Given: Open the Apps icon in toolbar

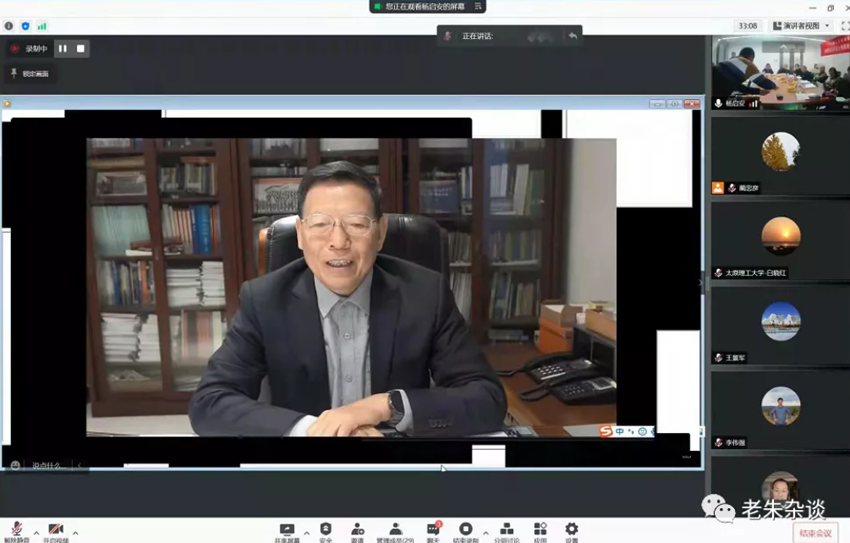Looking at the screenshot, I should pos(540,530).
